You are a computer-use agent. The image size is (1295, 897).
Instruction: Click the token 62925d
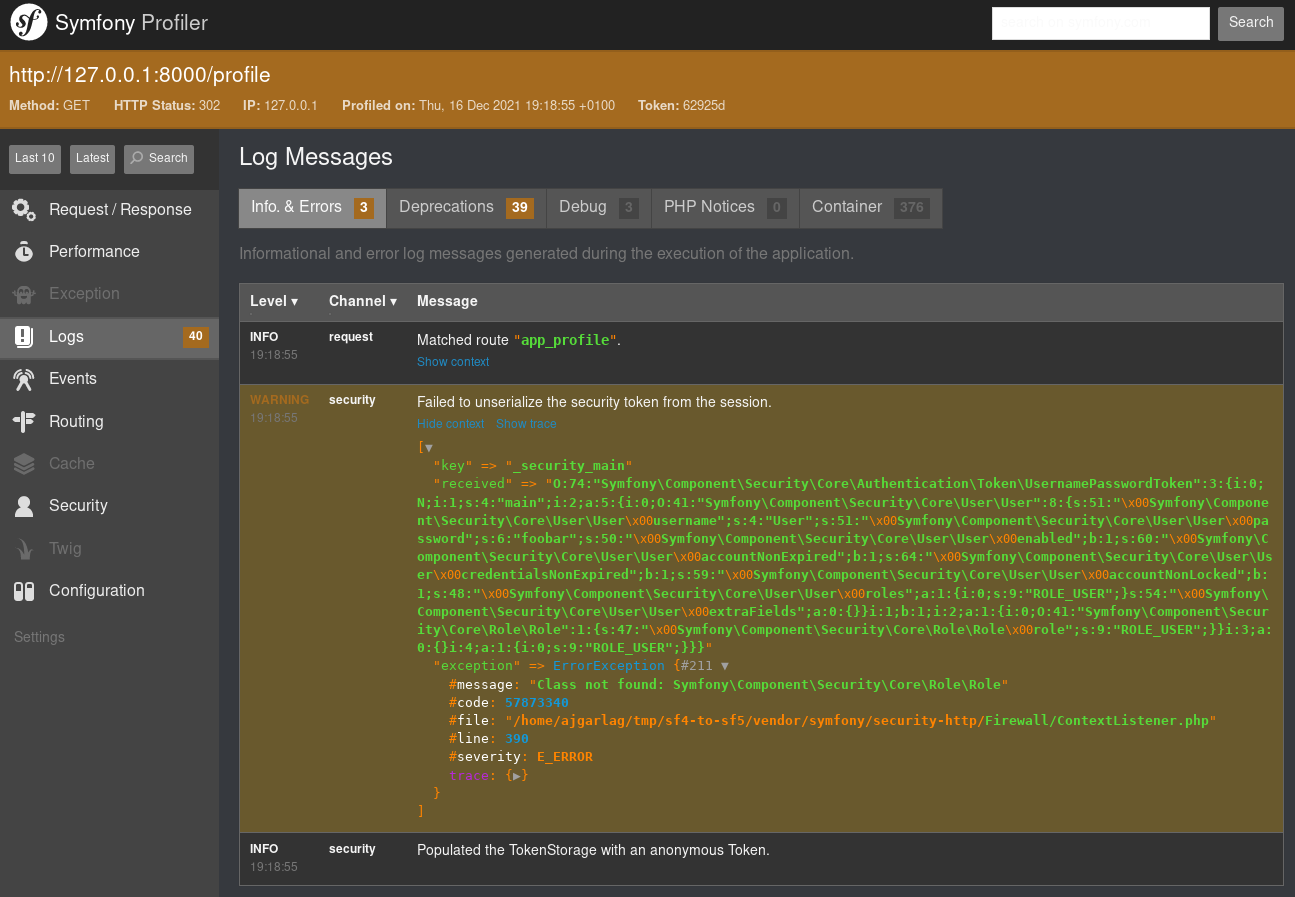[x=704, y=105]
